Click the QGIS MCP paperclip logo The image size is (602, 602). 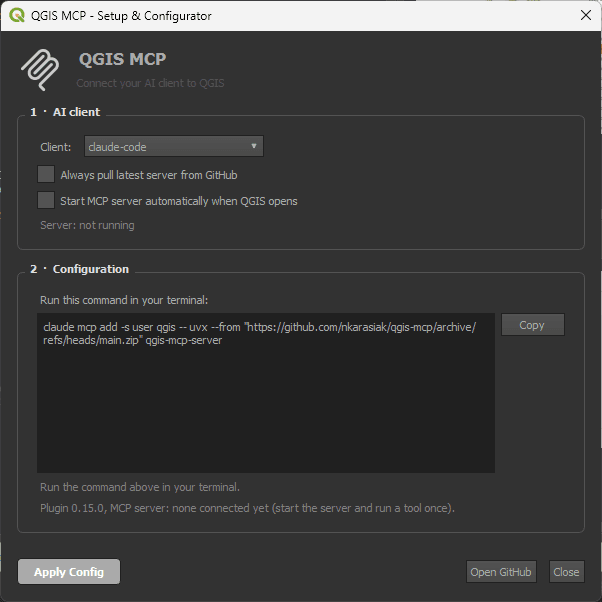click(40, 70)
